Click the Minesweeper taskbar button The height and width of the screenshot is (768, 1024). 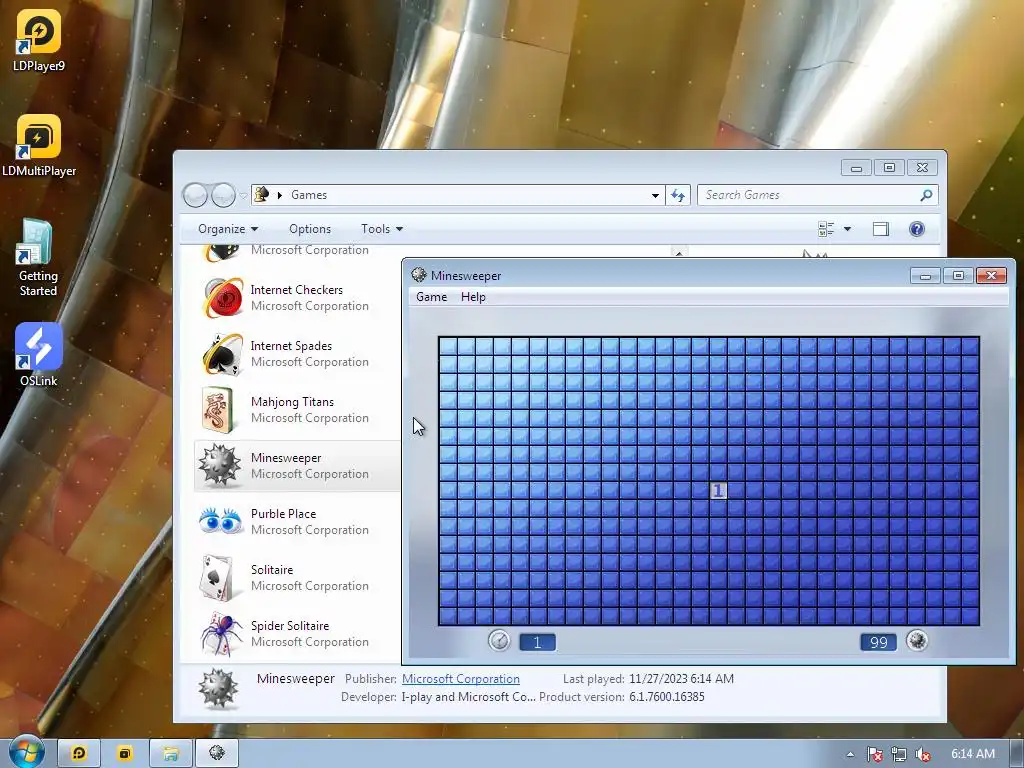click(x=217, y=754)
